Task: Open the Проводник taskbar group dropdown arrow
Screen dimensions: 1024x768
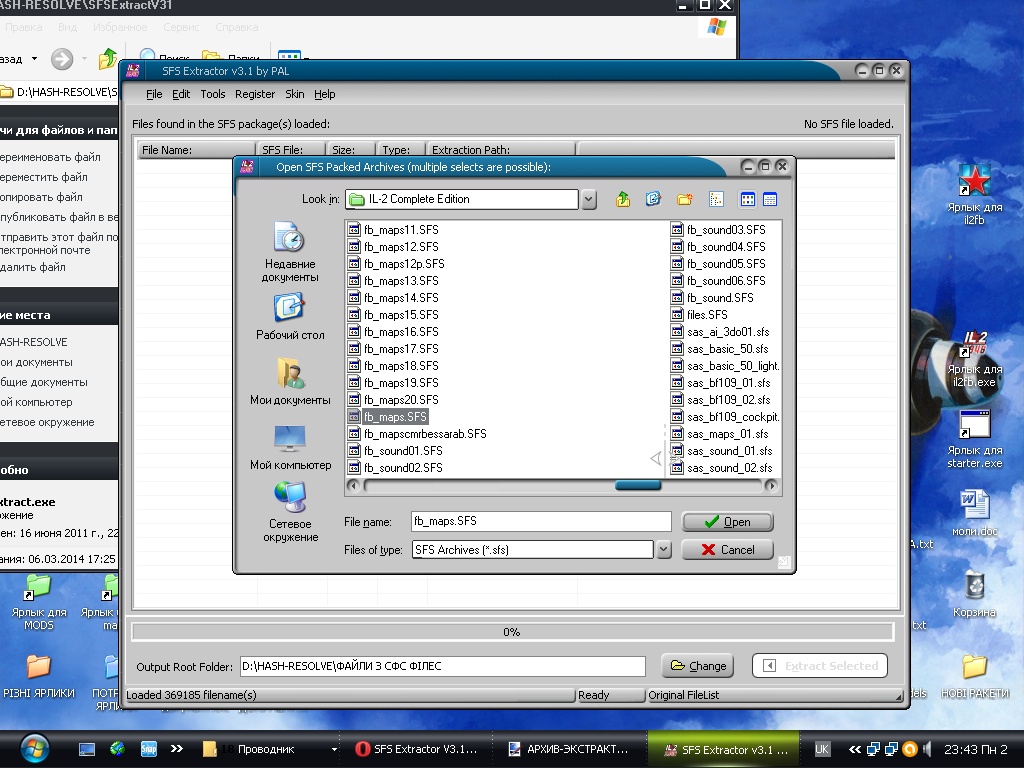Action: 334,749
